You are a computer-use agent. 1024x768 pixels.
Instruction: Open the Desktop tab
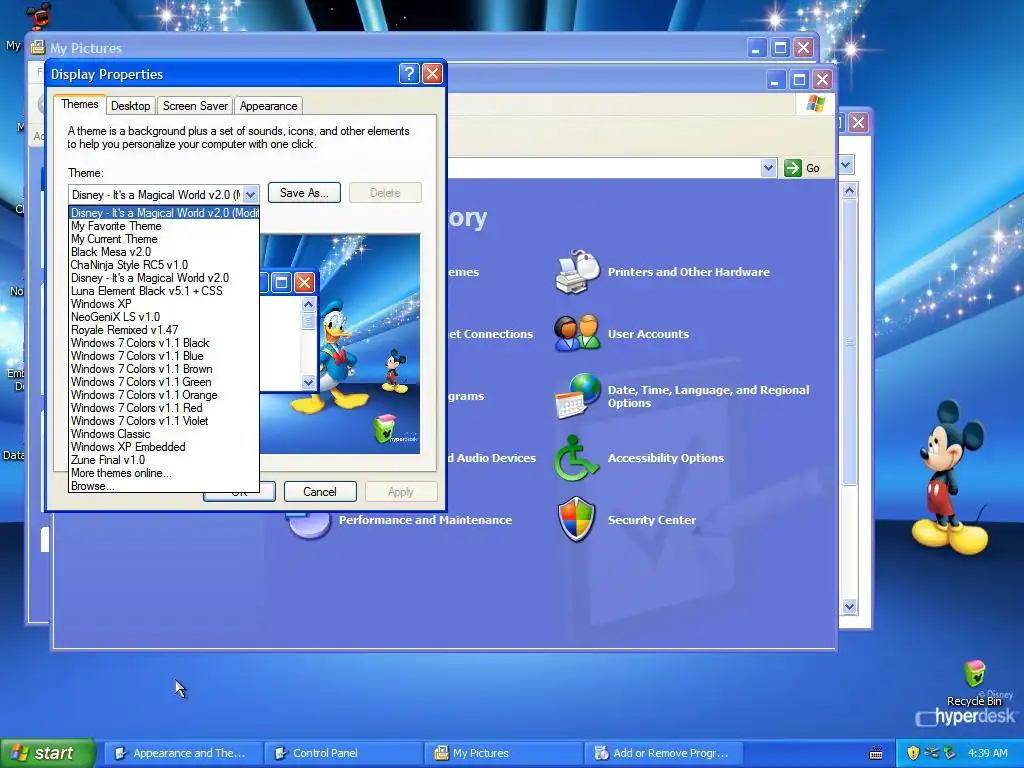click(131, 106)
